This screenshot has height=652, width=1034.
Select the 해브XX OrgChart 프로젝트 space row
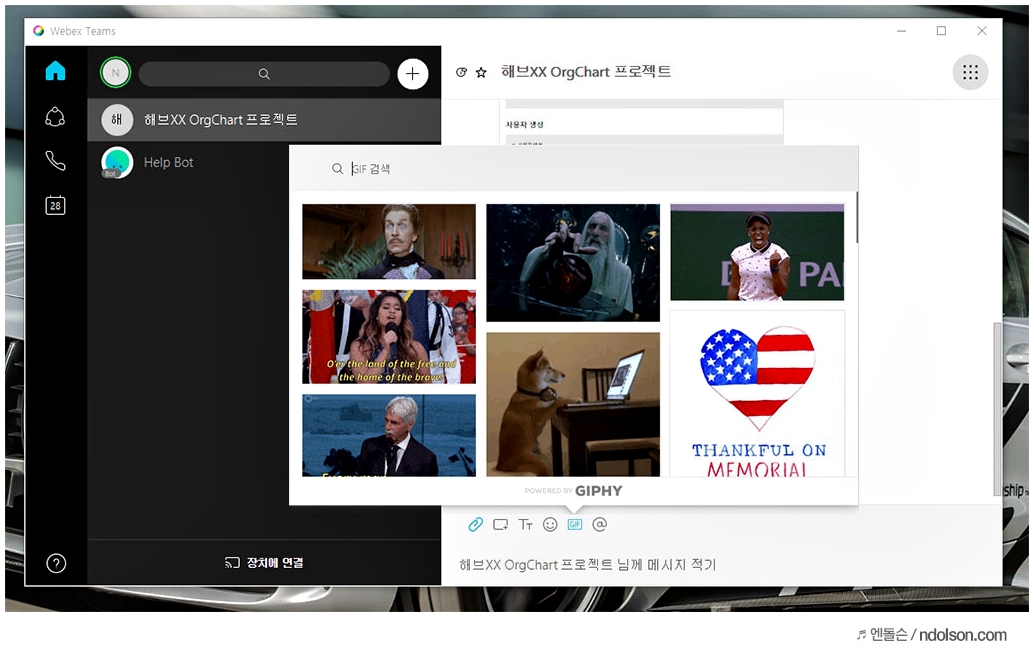264,120
